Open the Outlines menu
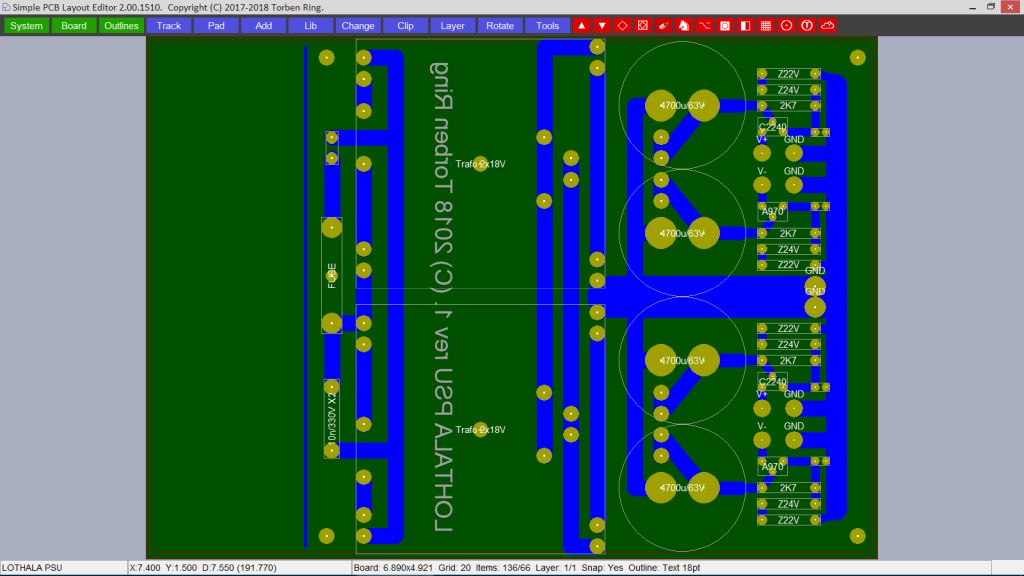This screenshot has width=1024, height=576. click(121, 25)
